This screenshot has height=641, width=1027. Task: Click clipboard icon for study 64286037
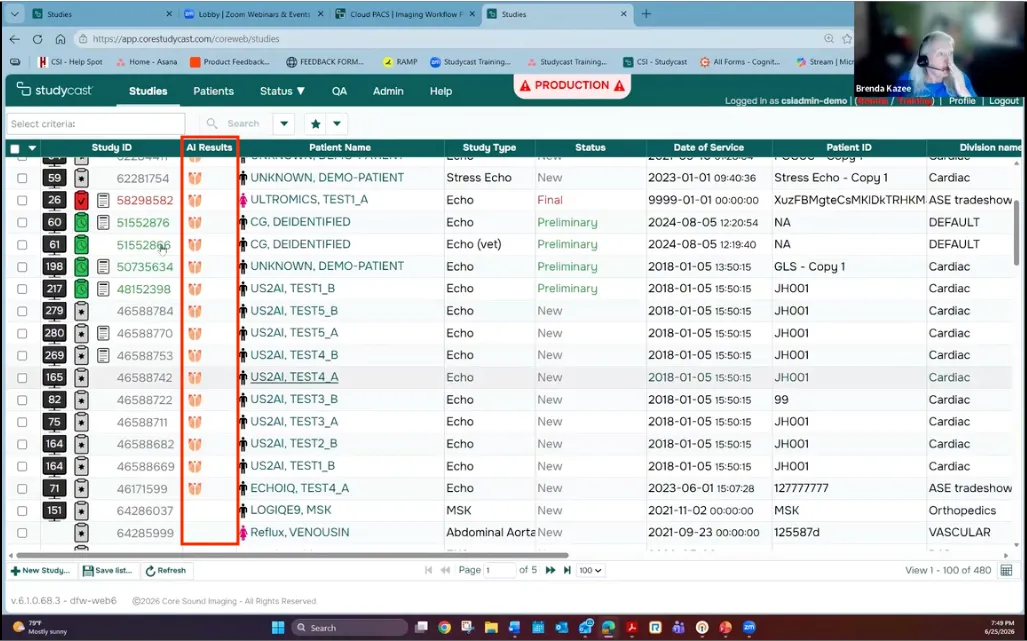coord(81,511)
